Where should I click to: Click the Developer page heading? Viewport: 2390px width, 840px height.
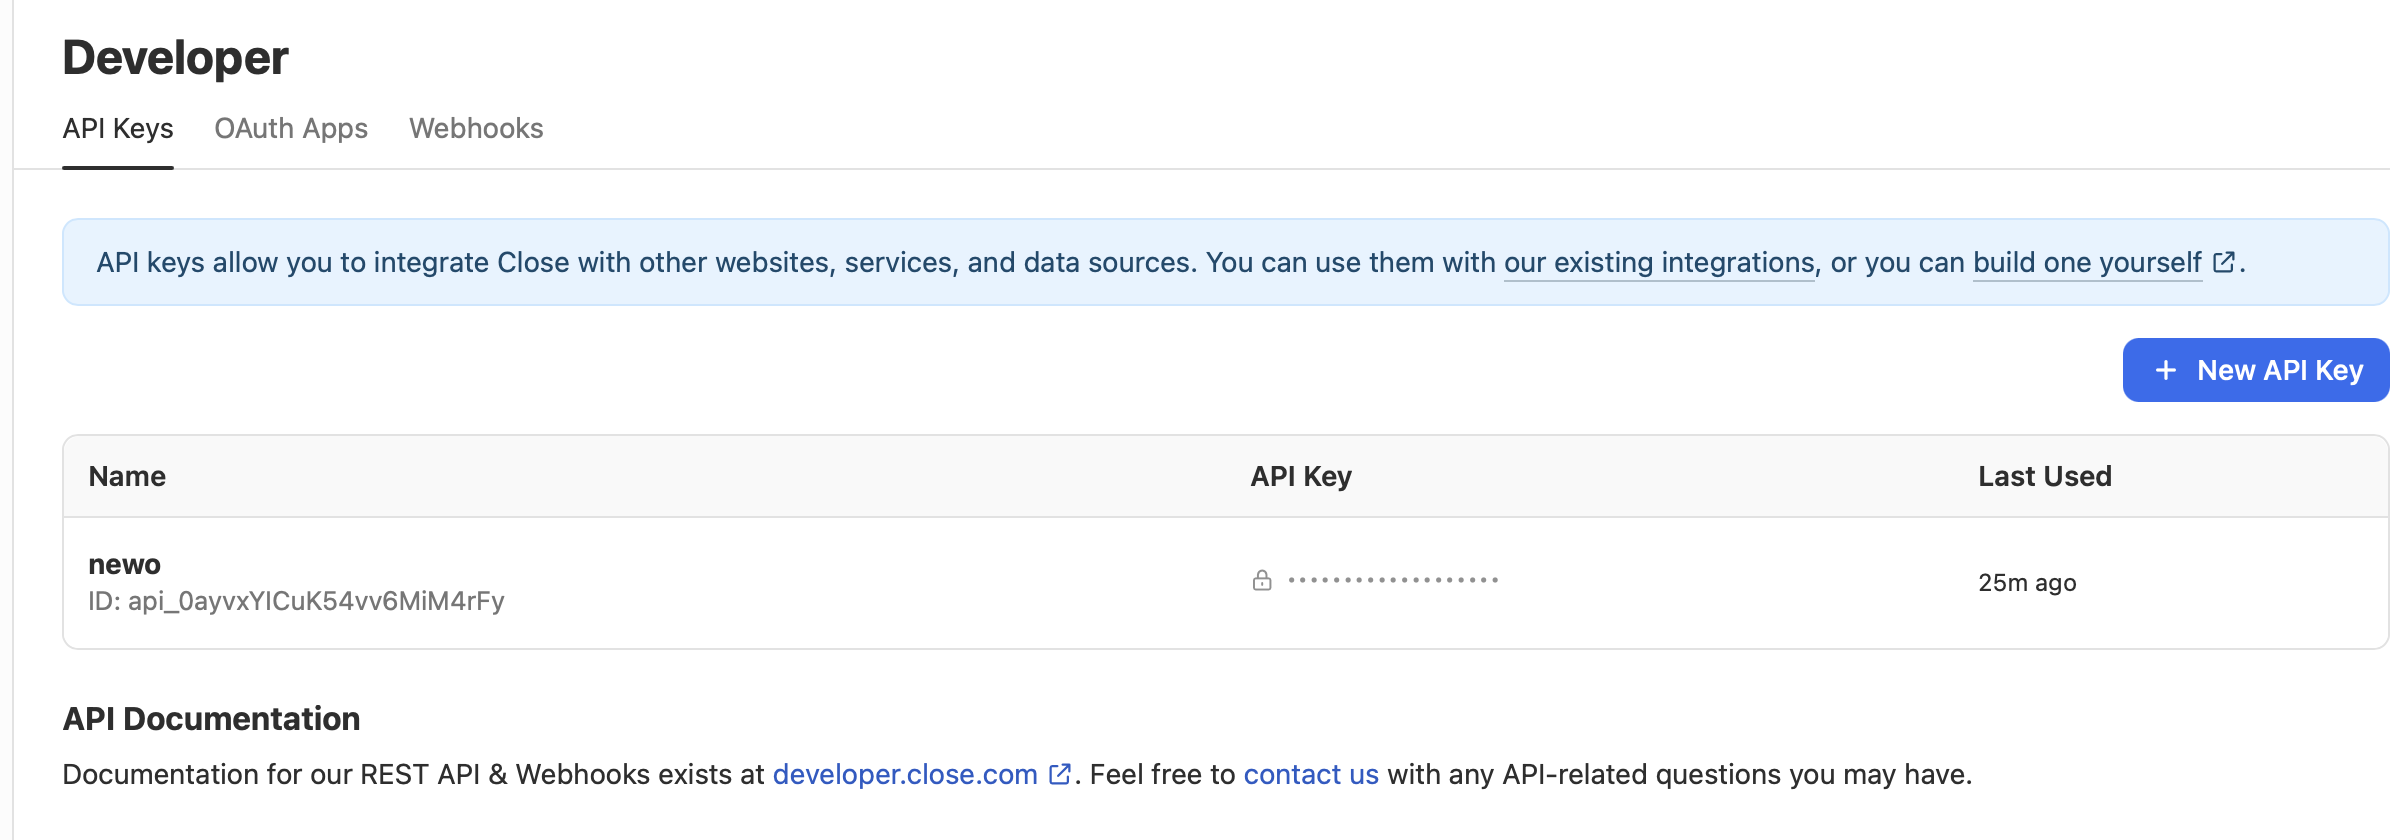click(x=175, y=58)
